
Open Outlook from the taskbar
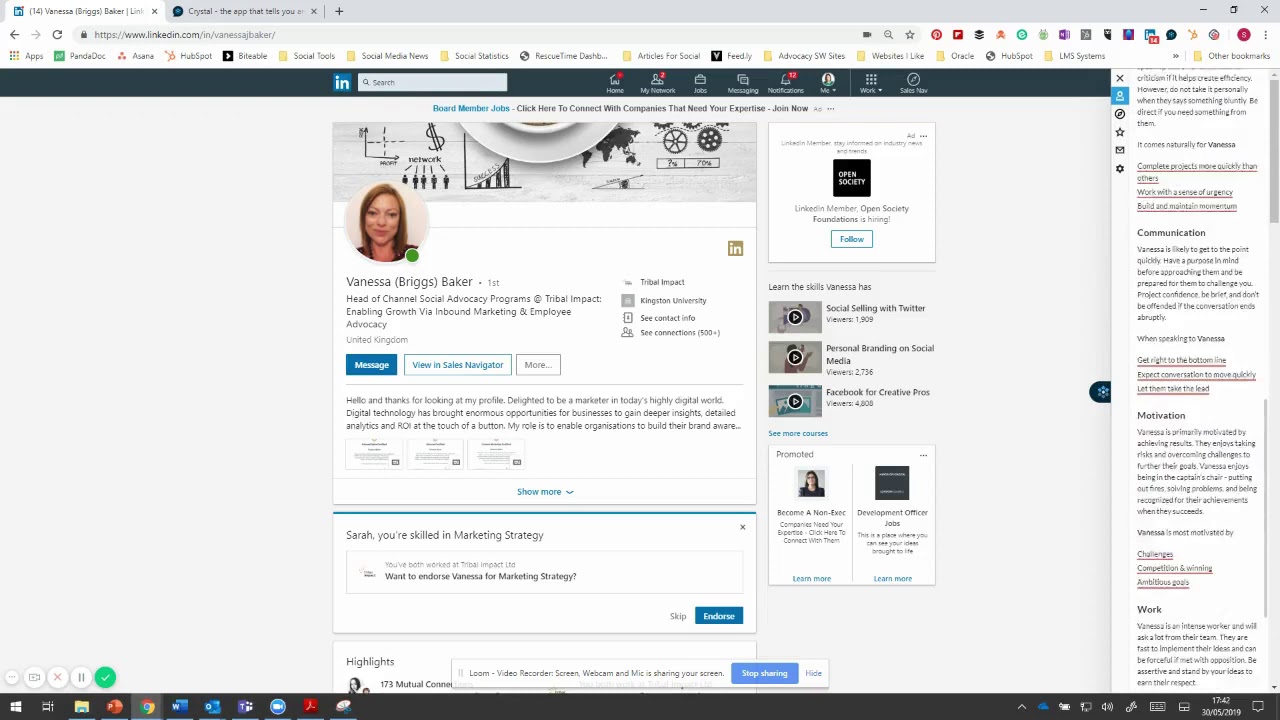coord(212,707)
